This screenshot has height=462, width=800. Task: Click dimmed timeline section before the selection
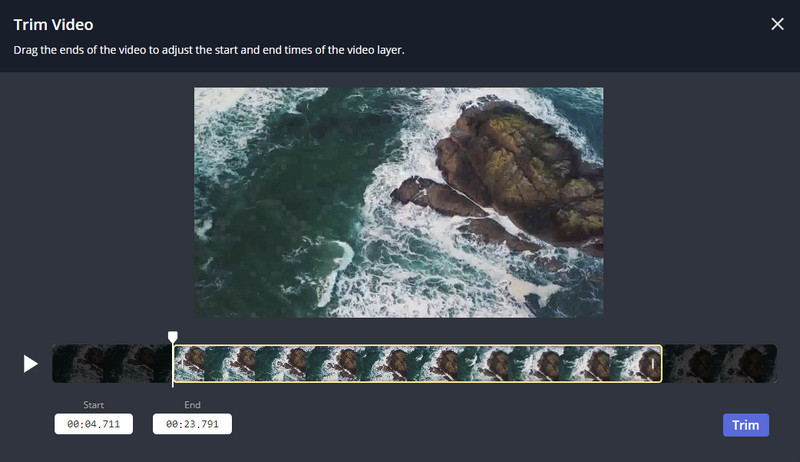coord(112,364)
